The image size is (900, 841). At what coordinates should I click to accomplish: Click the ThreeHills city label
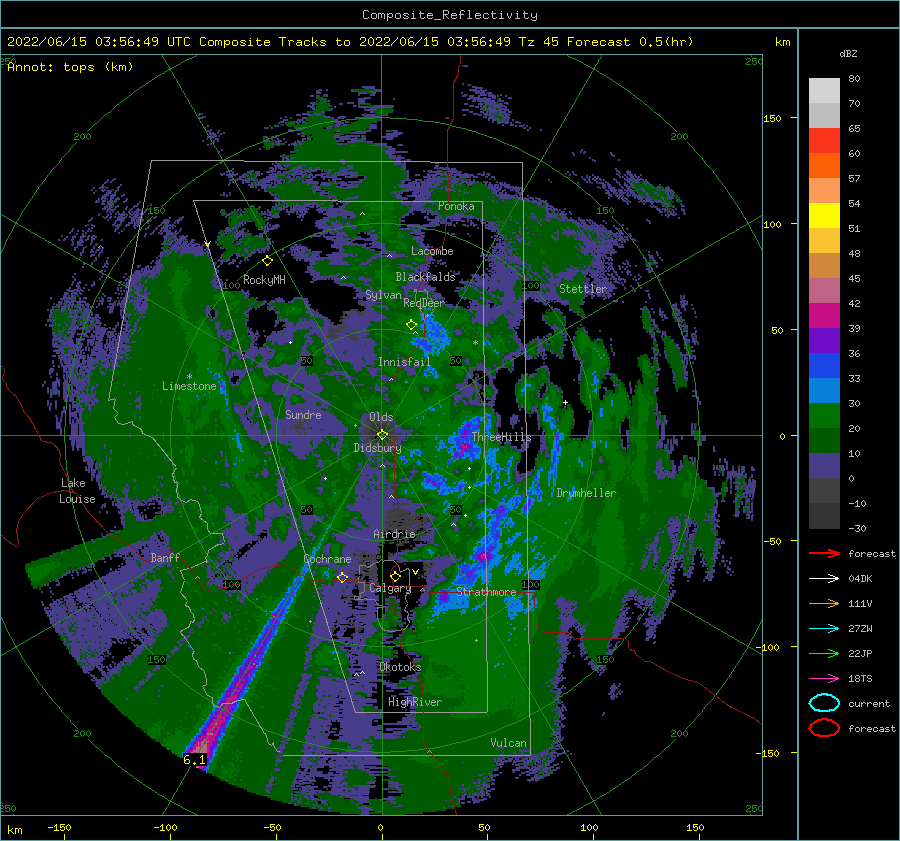click(x=502, y=437)
